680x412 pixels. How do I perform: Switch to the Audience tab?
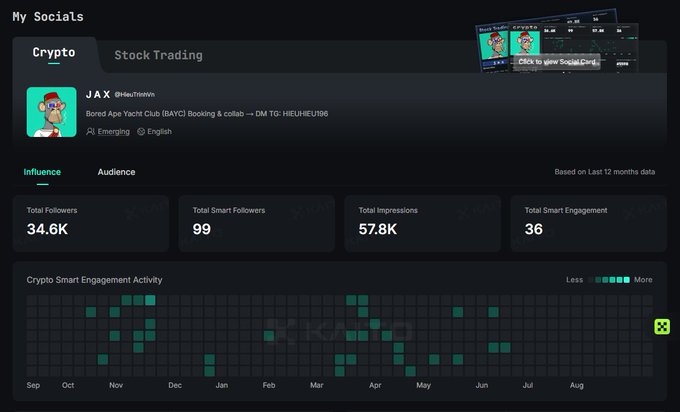(116, 172)
